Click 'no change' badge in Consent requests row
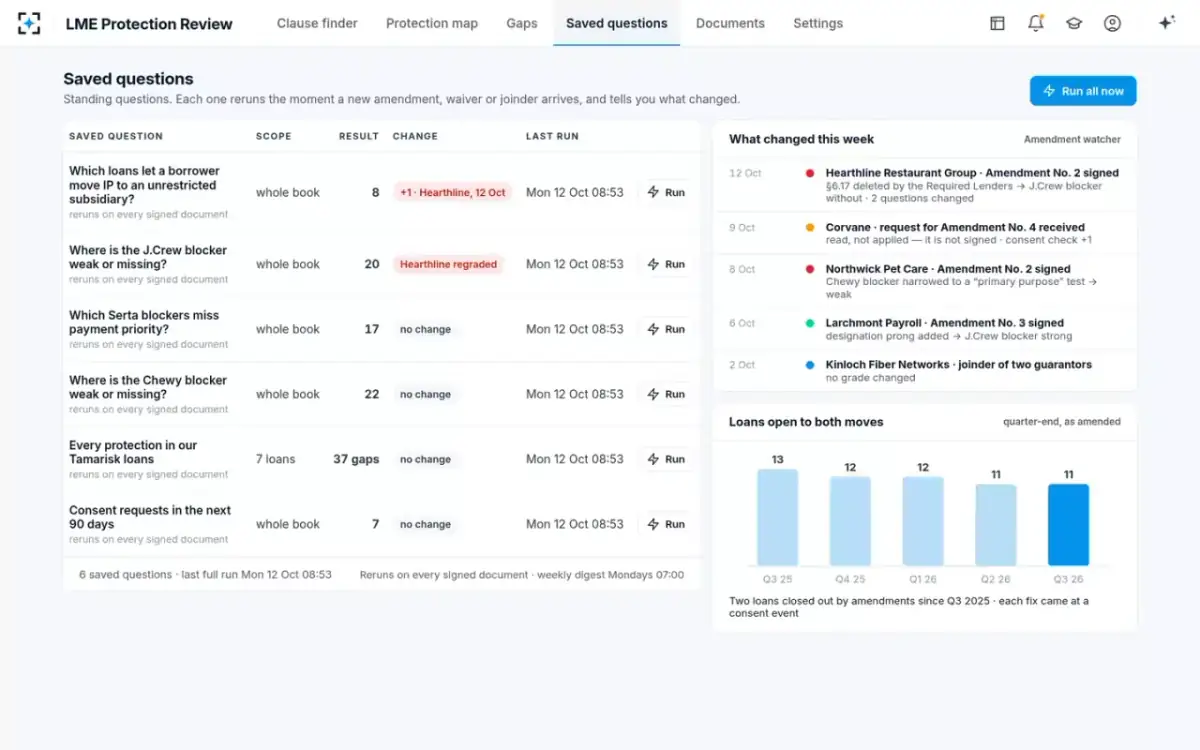The height and width of the screenshot is (750, 1200). (425, 524)
